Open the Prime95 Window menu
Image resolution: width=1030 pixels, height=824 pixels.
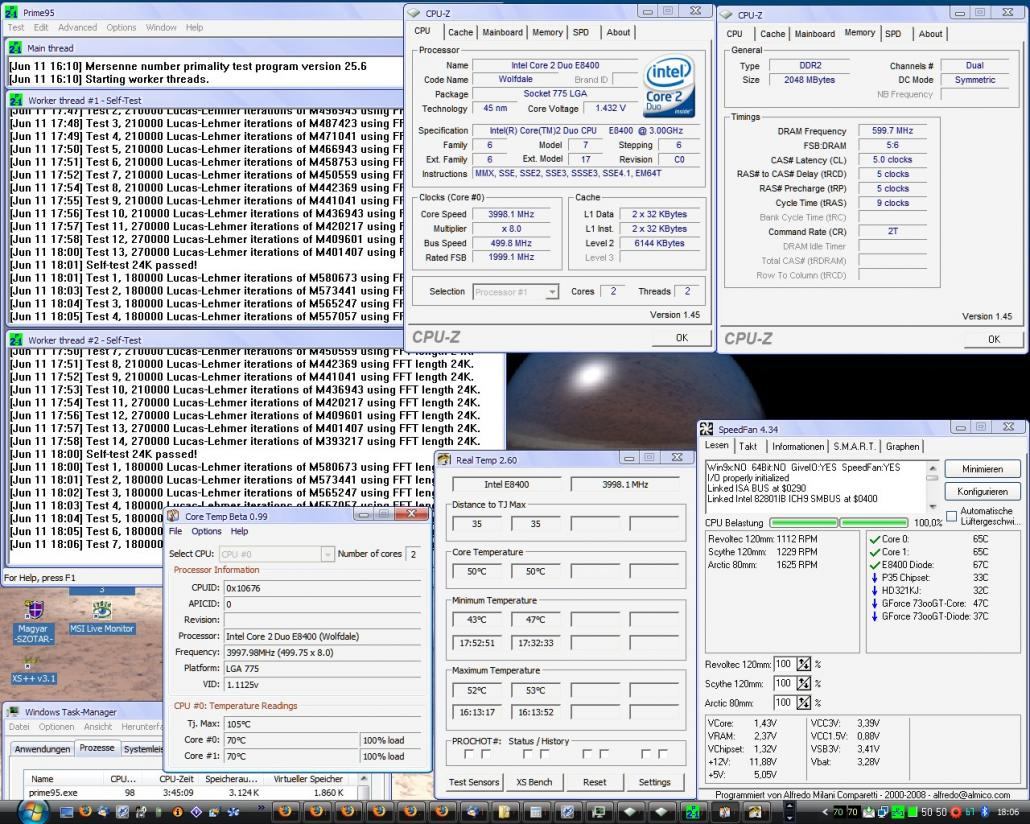pos(161,28)
